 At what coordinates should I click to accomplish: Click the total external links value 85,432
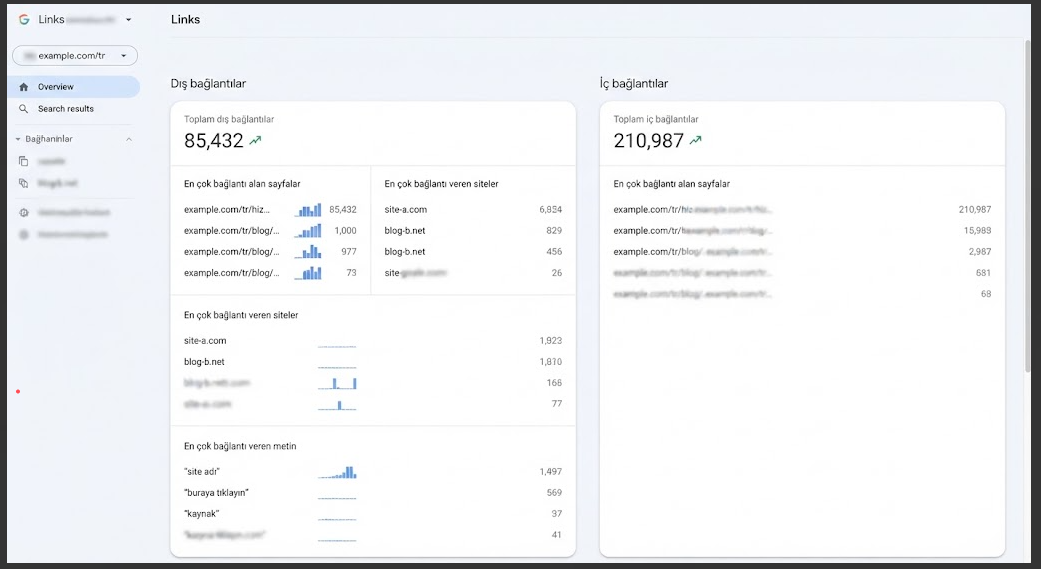click(214, 141)
